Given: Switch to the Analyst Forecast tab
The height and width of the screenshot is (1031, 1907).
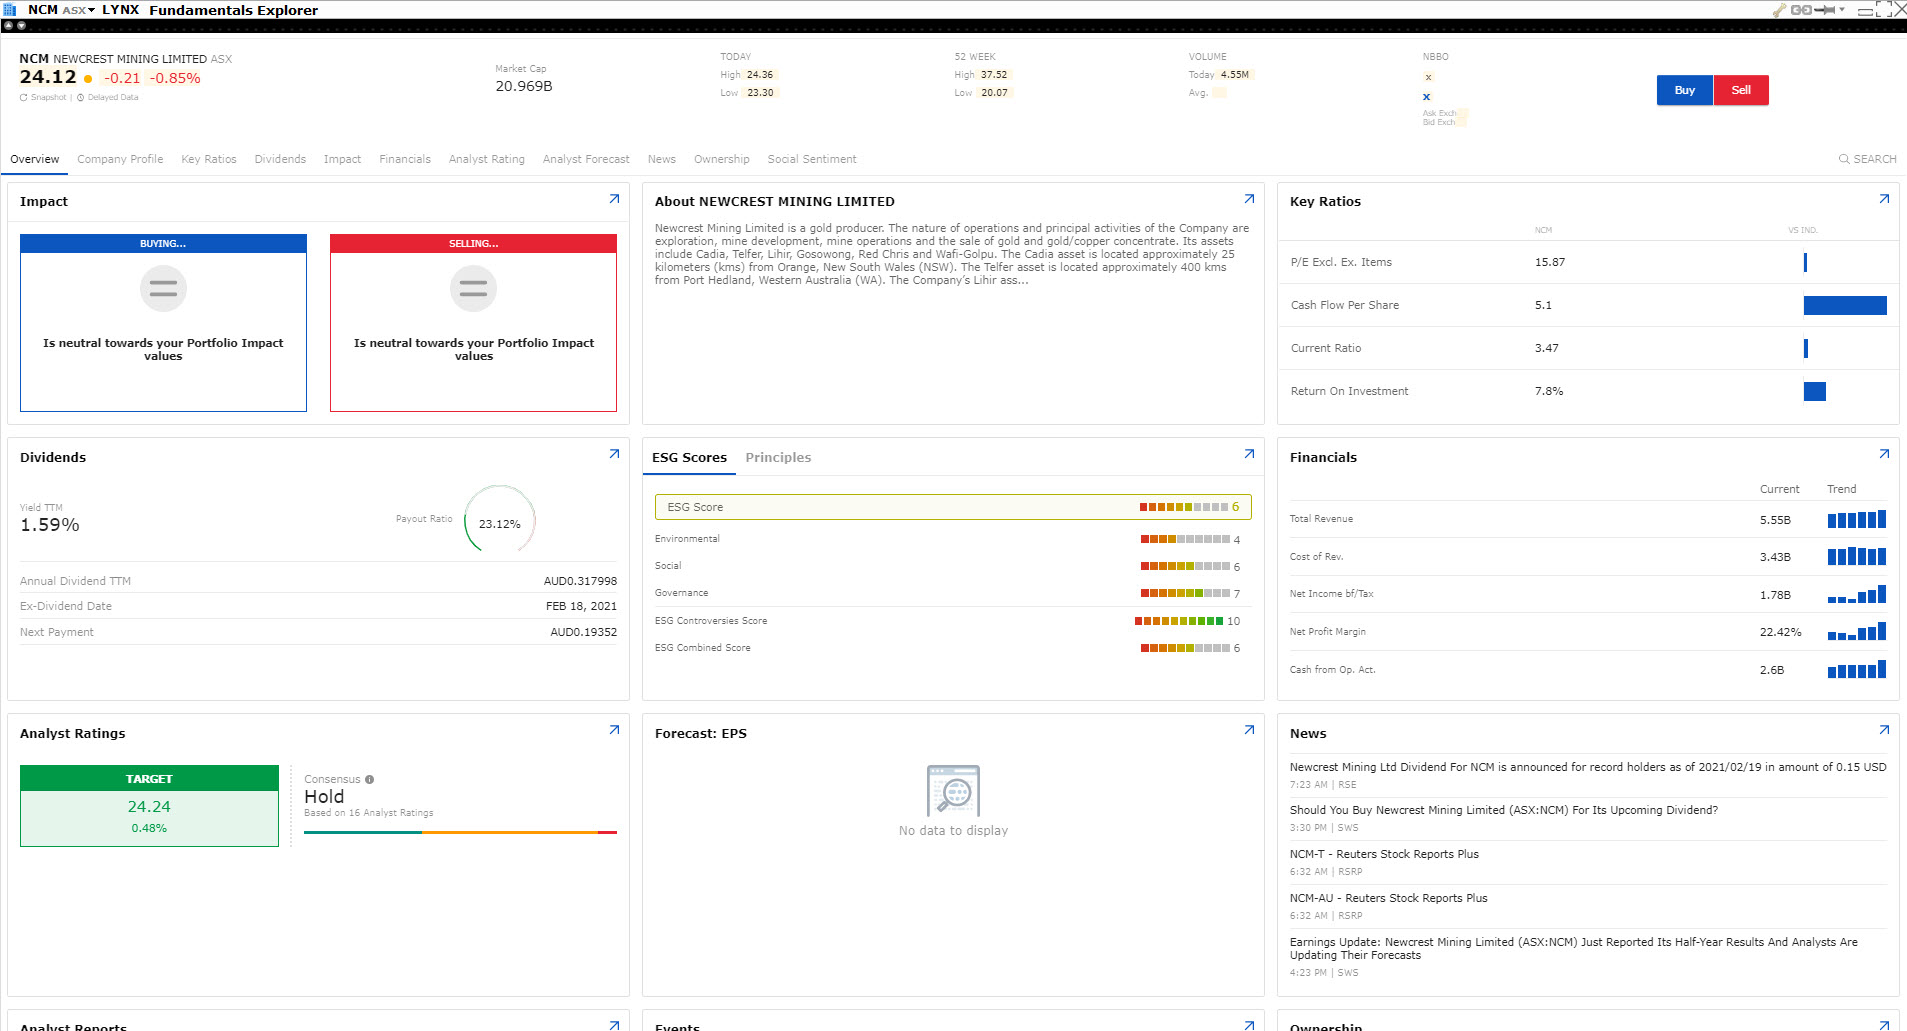Looking at the screenshot, I should click(586, 159).
